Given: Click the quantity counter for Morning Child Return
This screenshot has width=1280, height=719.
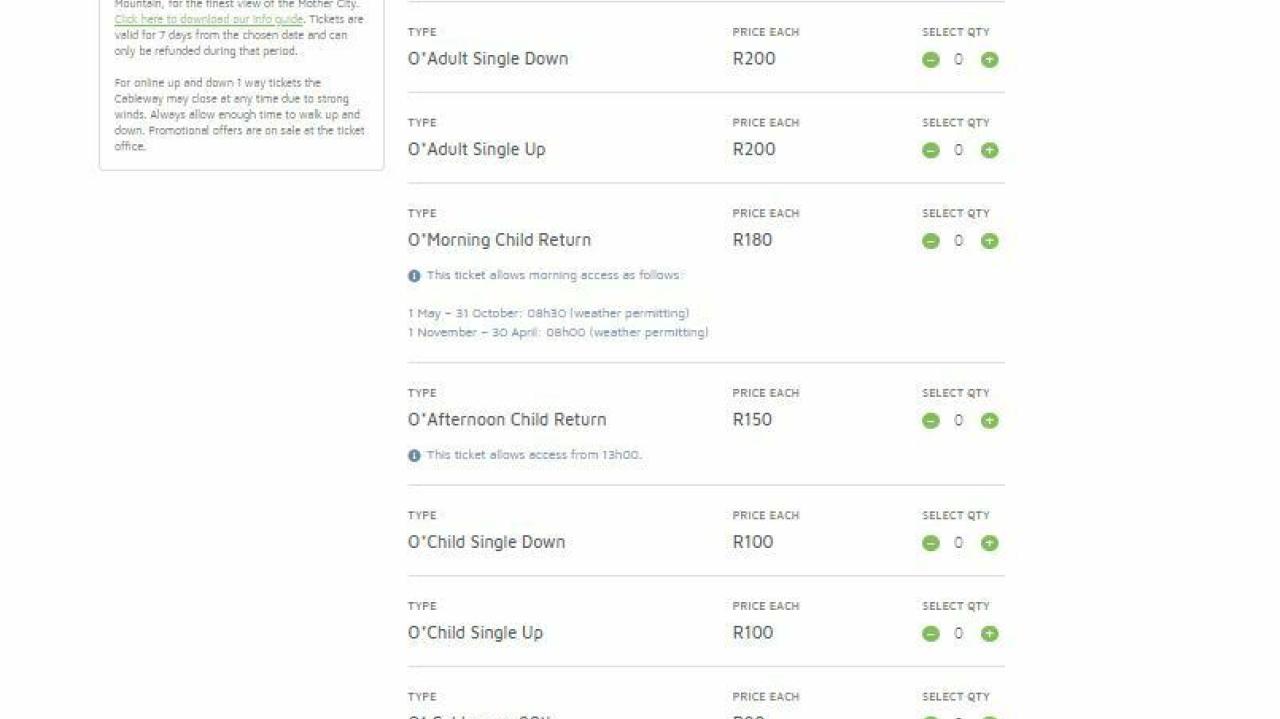Looking at the screenshot, I should pyautogui.click(x=958, y=240).
